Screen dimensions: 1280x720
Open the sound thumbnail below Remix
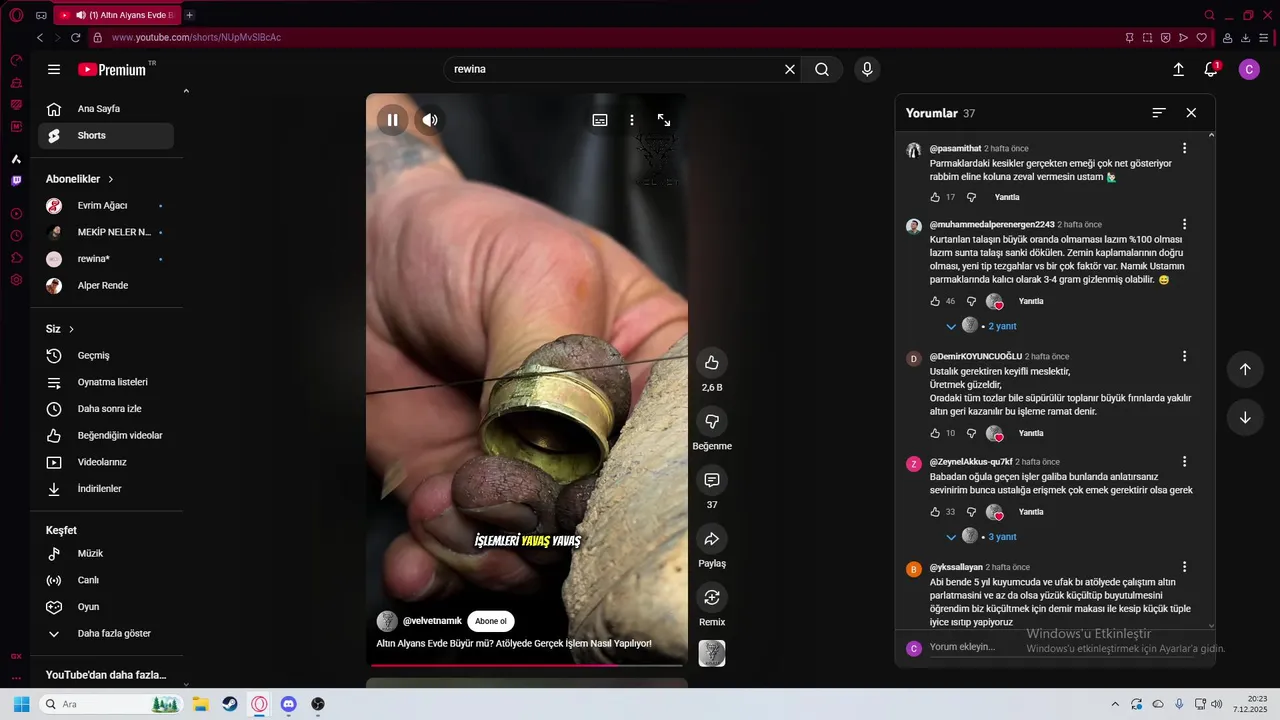click(712, 653)
